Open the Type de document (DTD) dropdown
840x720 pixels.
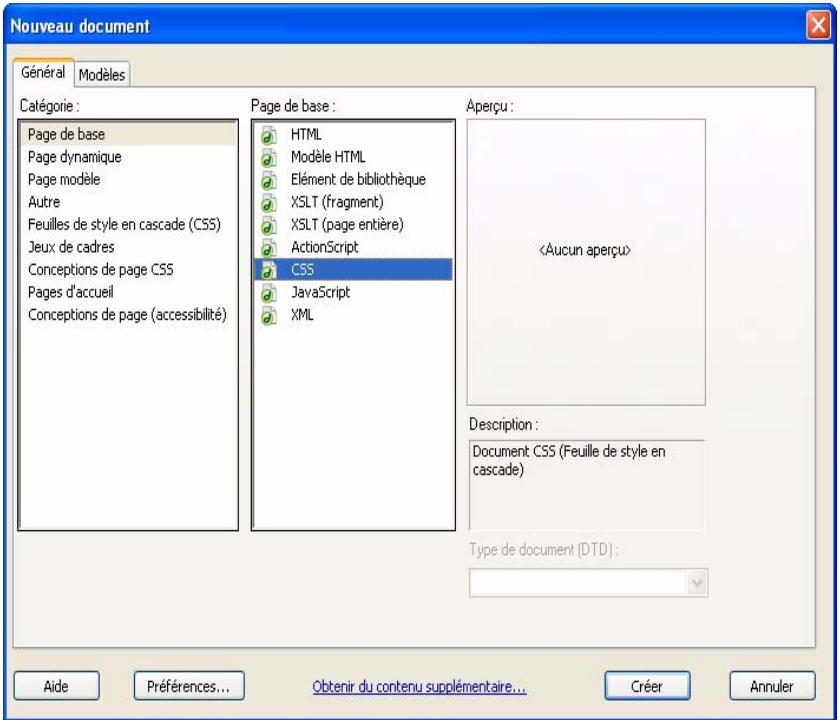pos(588,583)
